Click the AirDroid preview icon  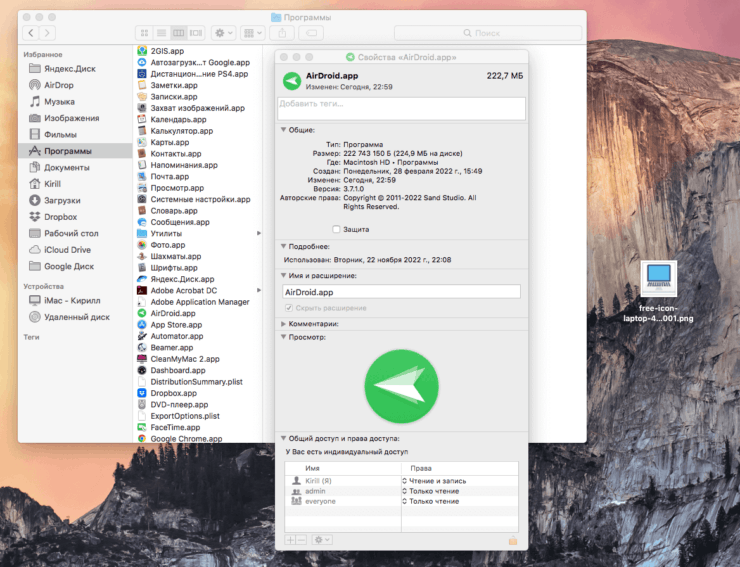point(402,386)
